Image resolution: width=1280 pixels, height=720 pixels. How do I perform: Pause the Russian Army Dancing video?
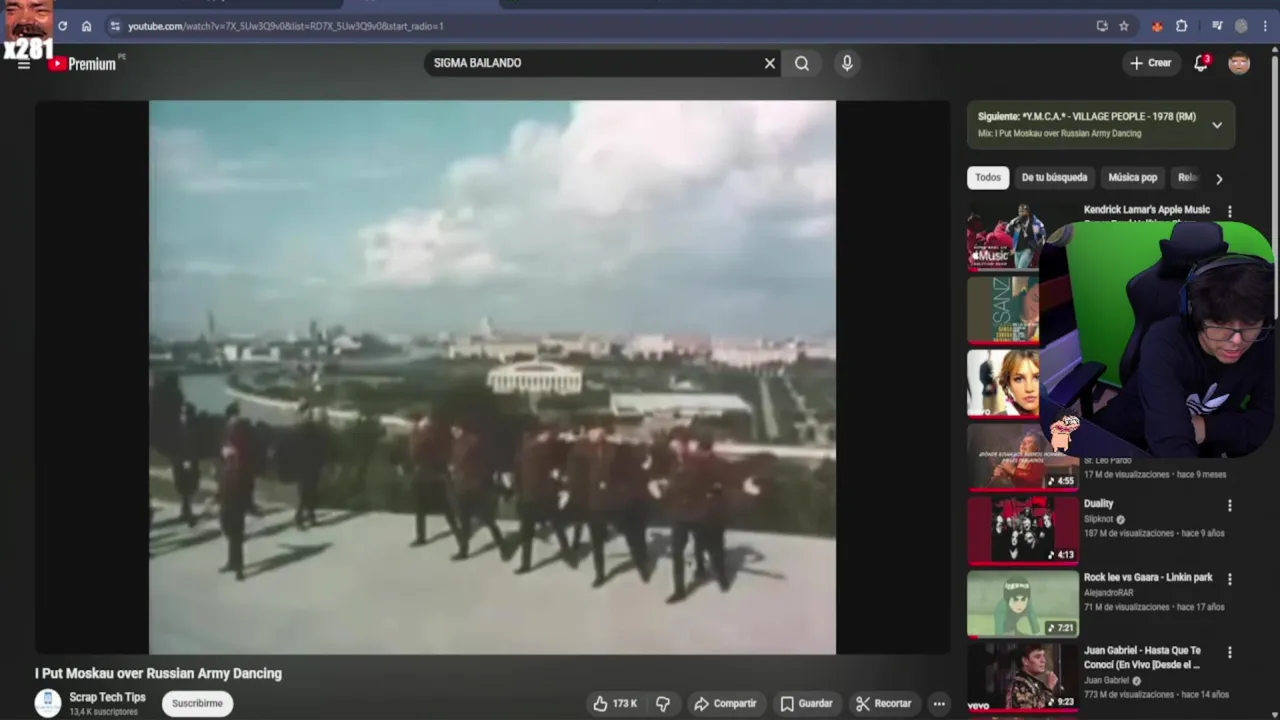pyautogui.click(x=492, y=377)
